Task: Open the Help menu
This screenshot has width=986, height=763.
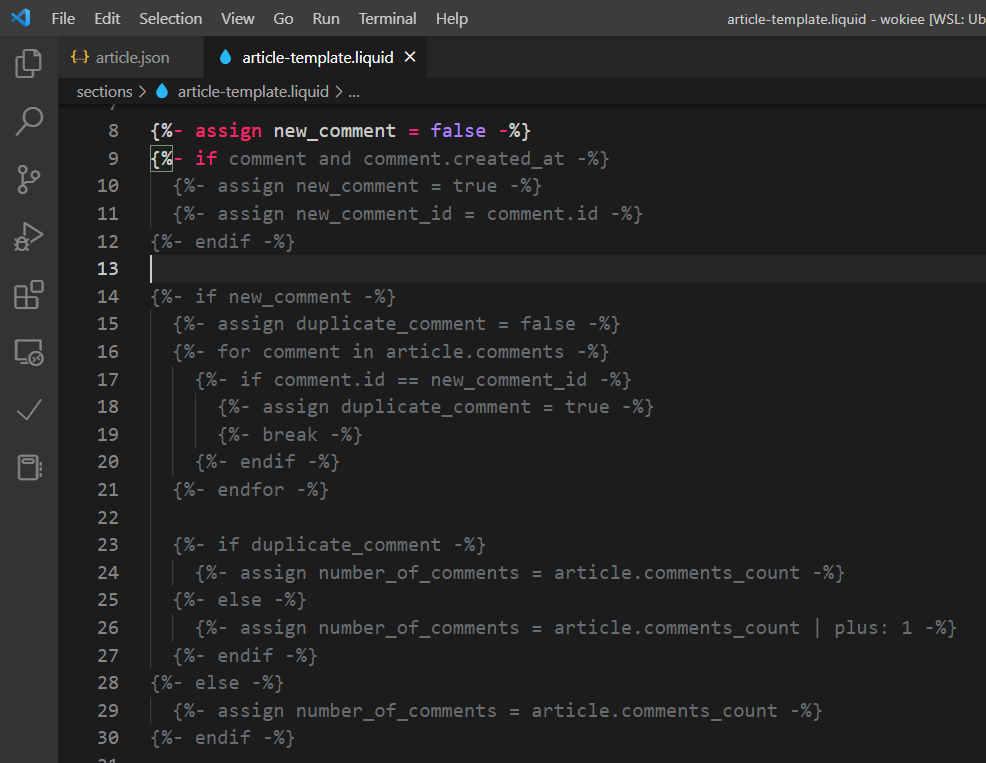Action: pos(451,19)
